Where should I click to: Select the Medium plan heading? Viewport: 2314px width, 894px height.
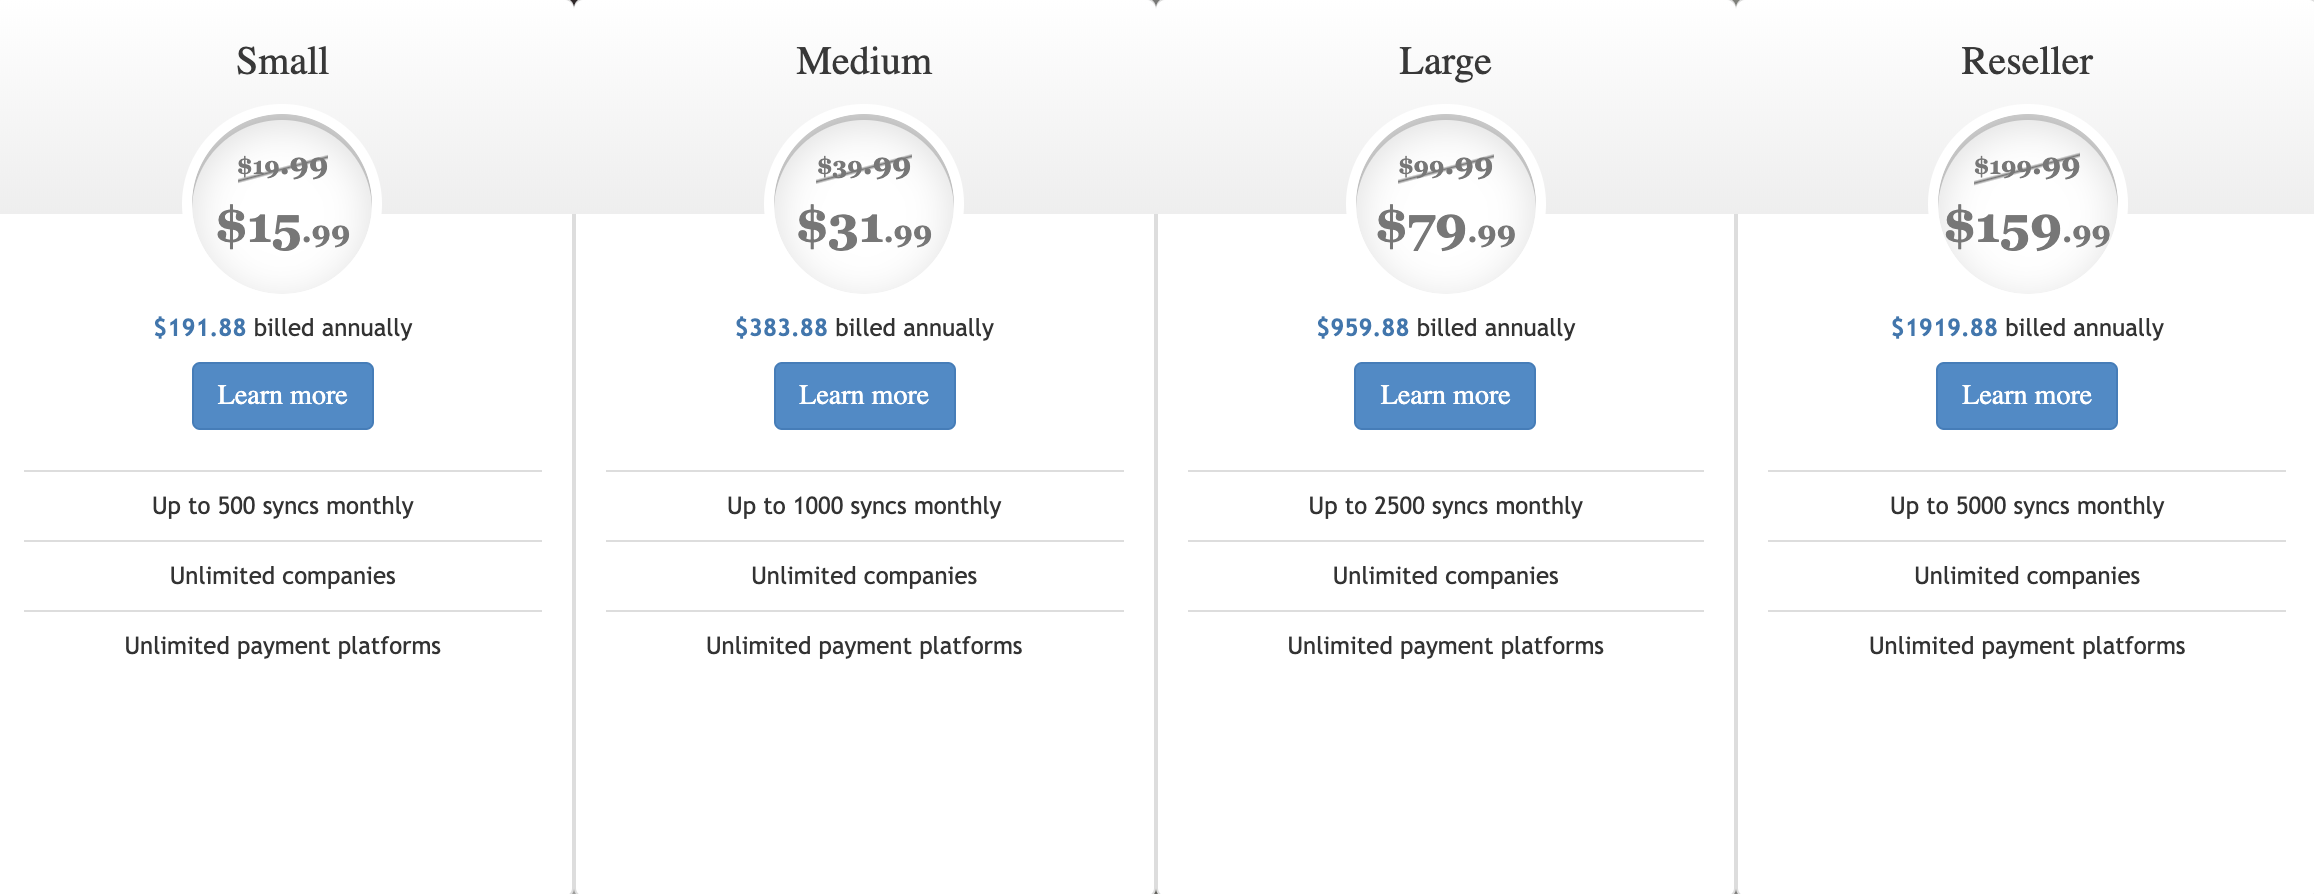[864, 61]
